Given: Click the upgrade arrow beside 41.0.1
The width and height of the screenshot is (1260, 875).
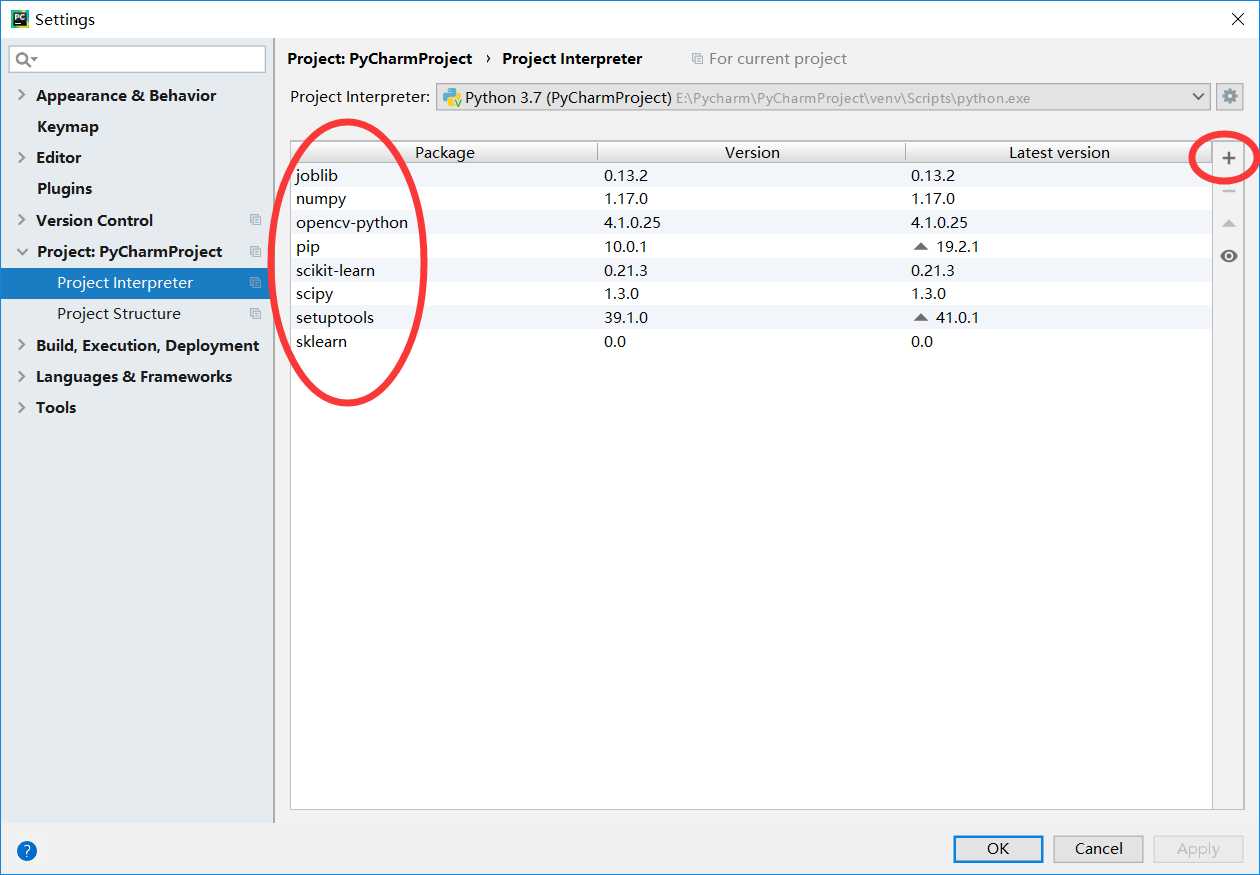Looking at the screenshot, I should (921, 318).
